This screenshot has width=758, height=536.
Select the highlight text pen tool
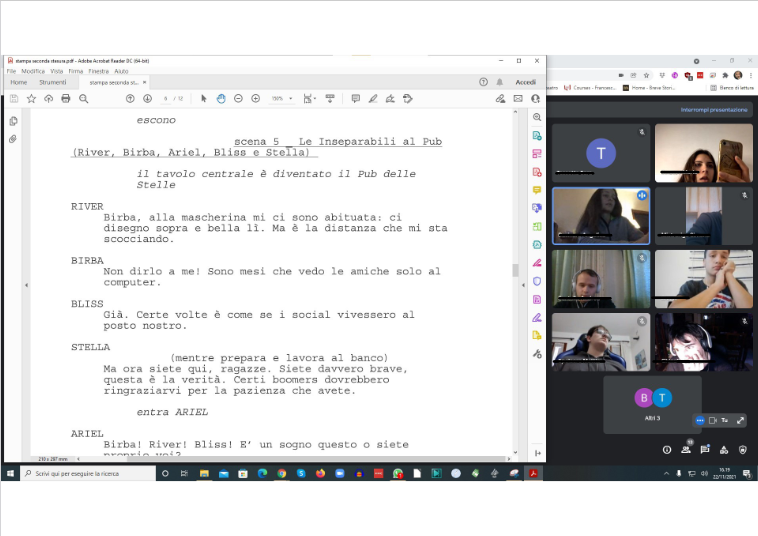[x=373, y=98]
